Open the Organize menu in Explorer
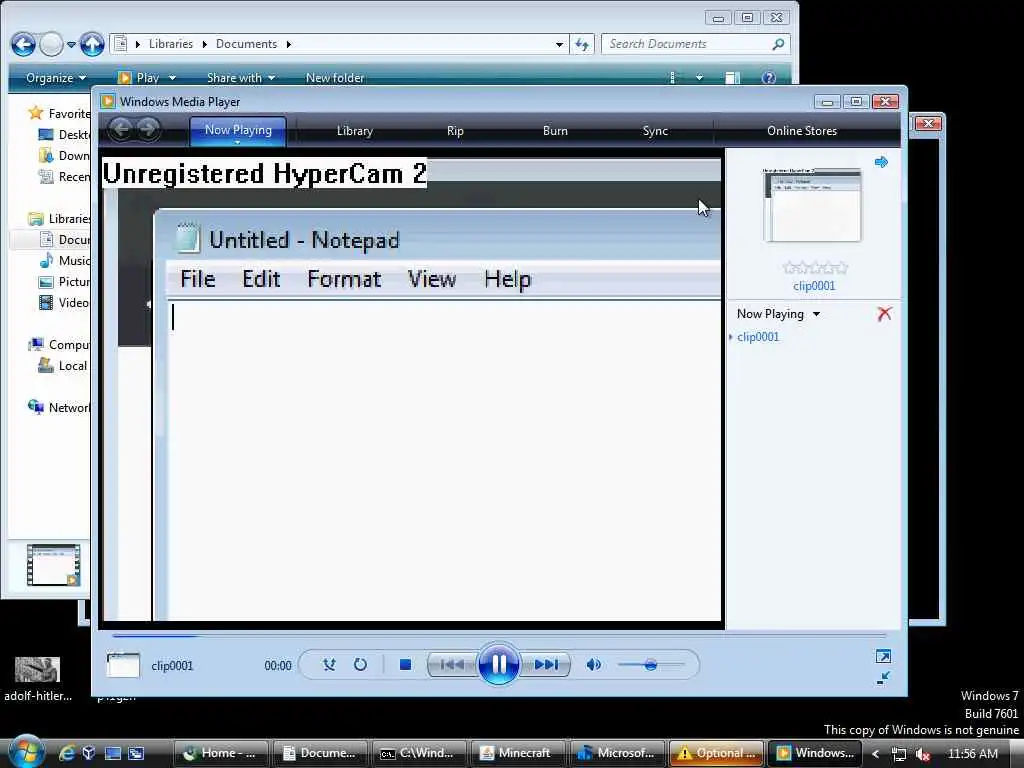1024x768 pixels. coord(56,78)
